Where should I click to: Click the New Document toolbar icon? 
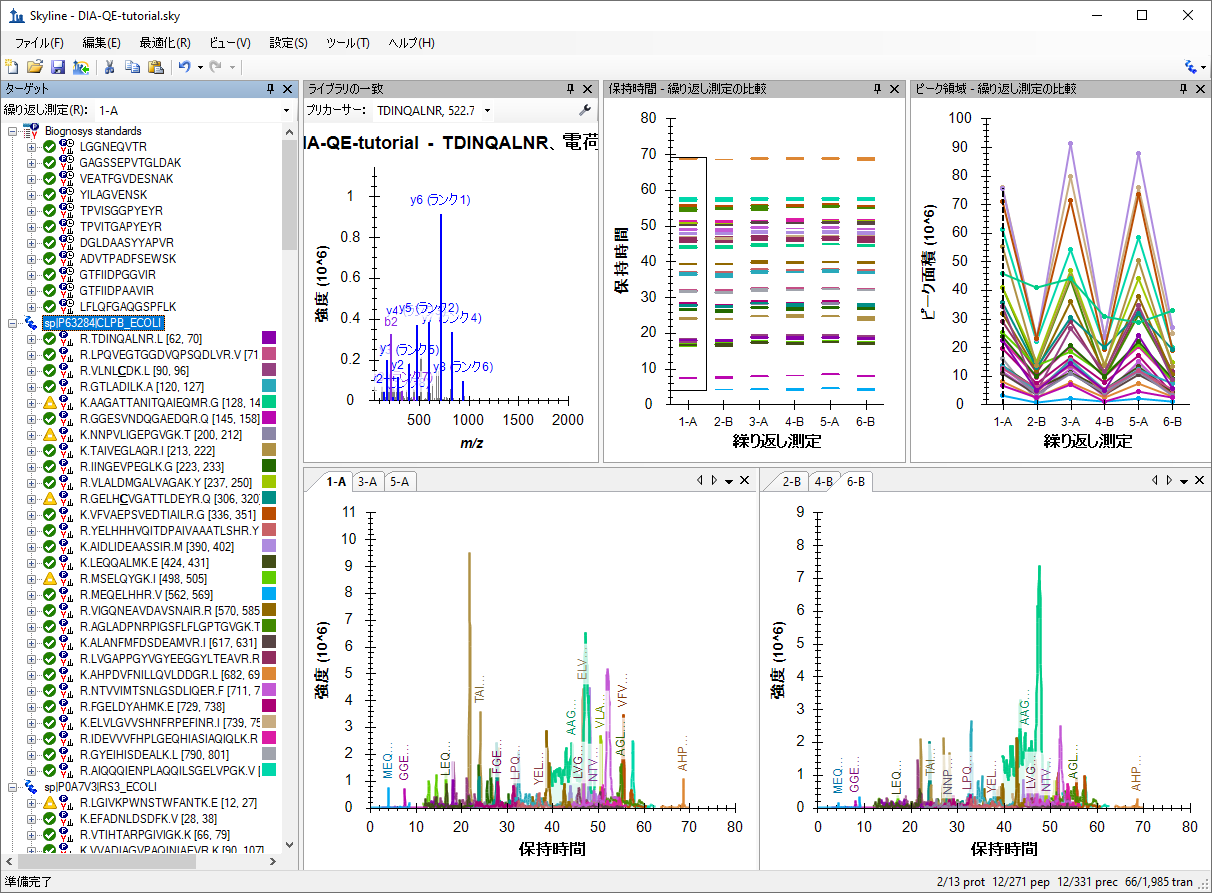click(12, 67)
